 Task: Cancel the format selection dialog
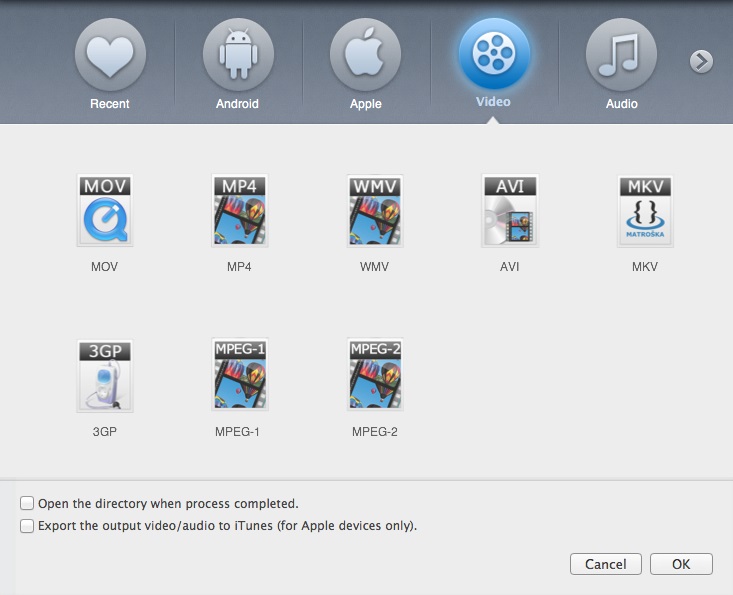[606, 564]
